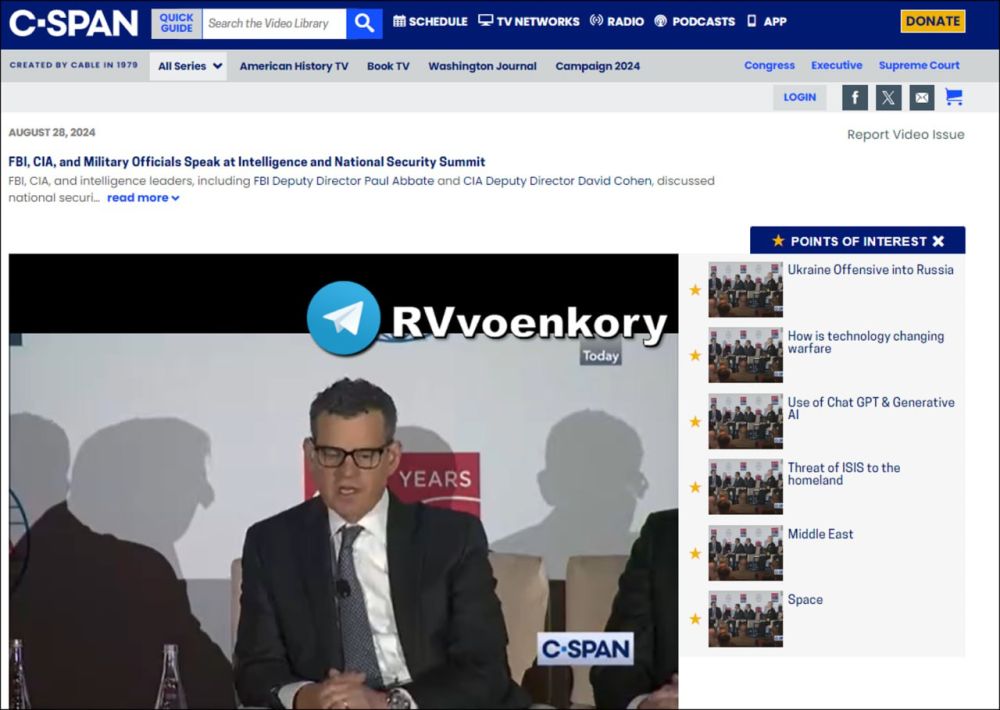Close the Points of Interest panel

coord(938,241)
